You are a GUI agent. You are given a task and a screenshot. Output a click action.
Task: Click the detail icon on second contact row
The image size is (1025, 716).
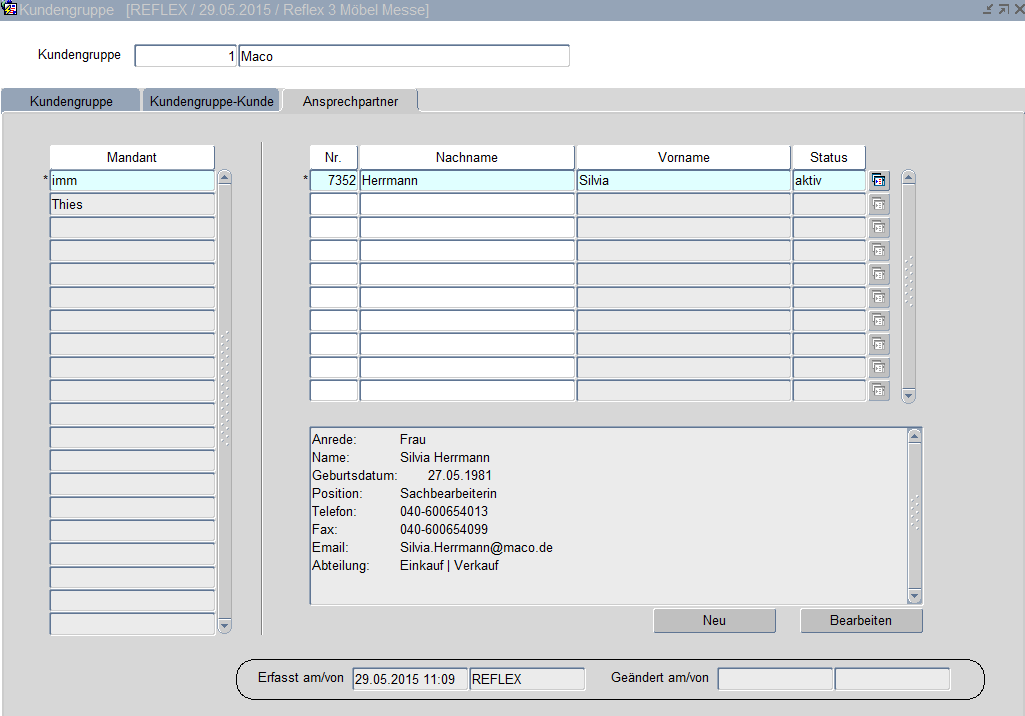coord(879,204)
